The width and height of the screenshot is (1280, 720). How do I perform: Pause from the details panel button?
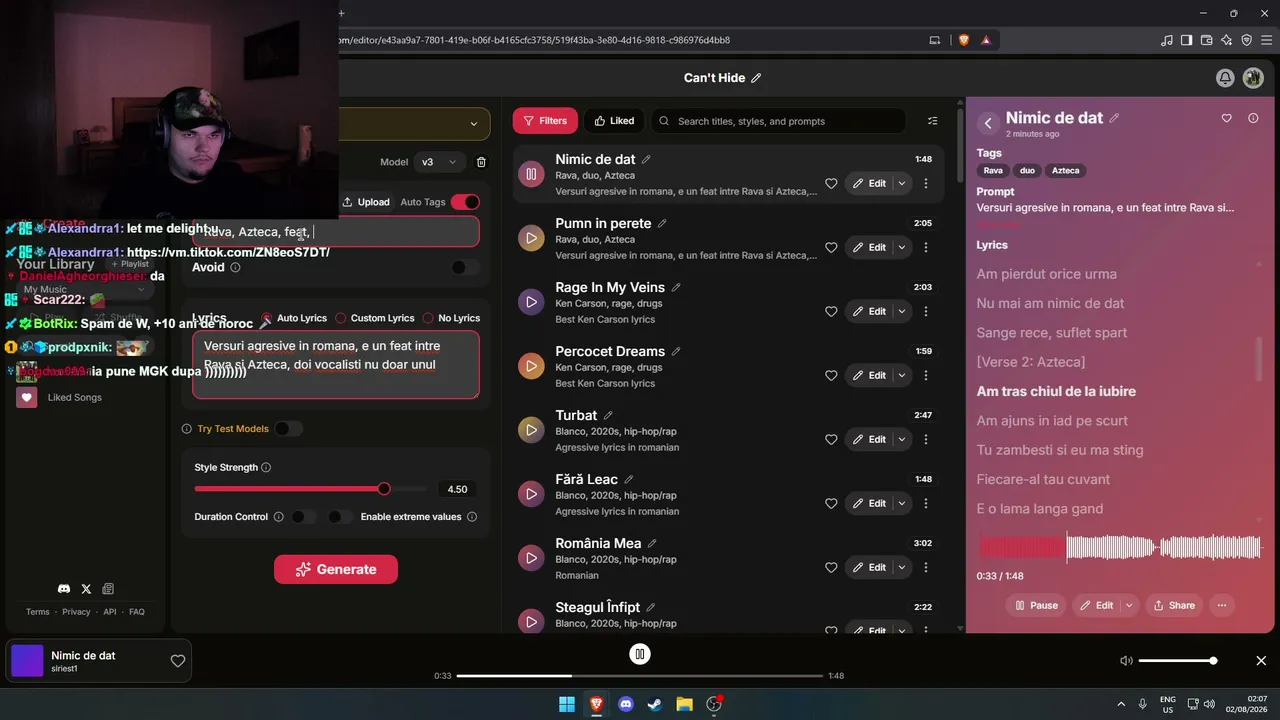[1036, 605]
